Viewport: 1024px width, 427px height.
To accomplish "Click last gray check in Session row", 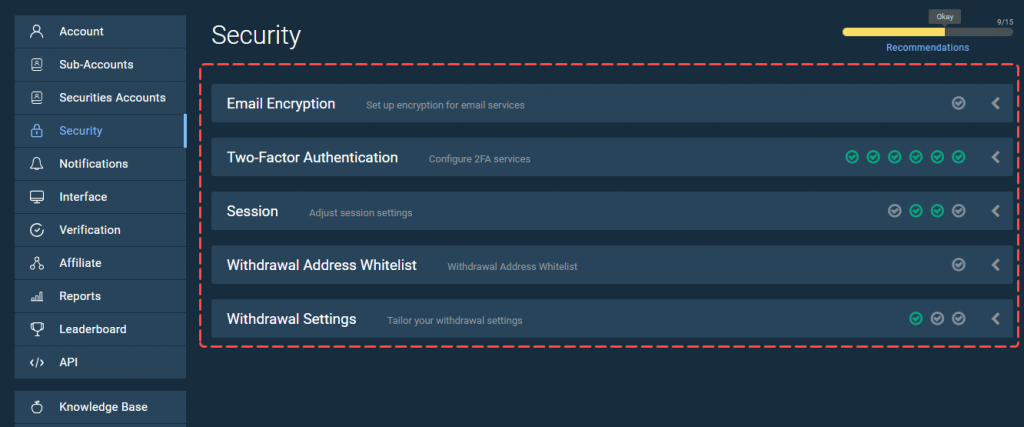I will click(959, 211).
